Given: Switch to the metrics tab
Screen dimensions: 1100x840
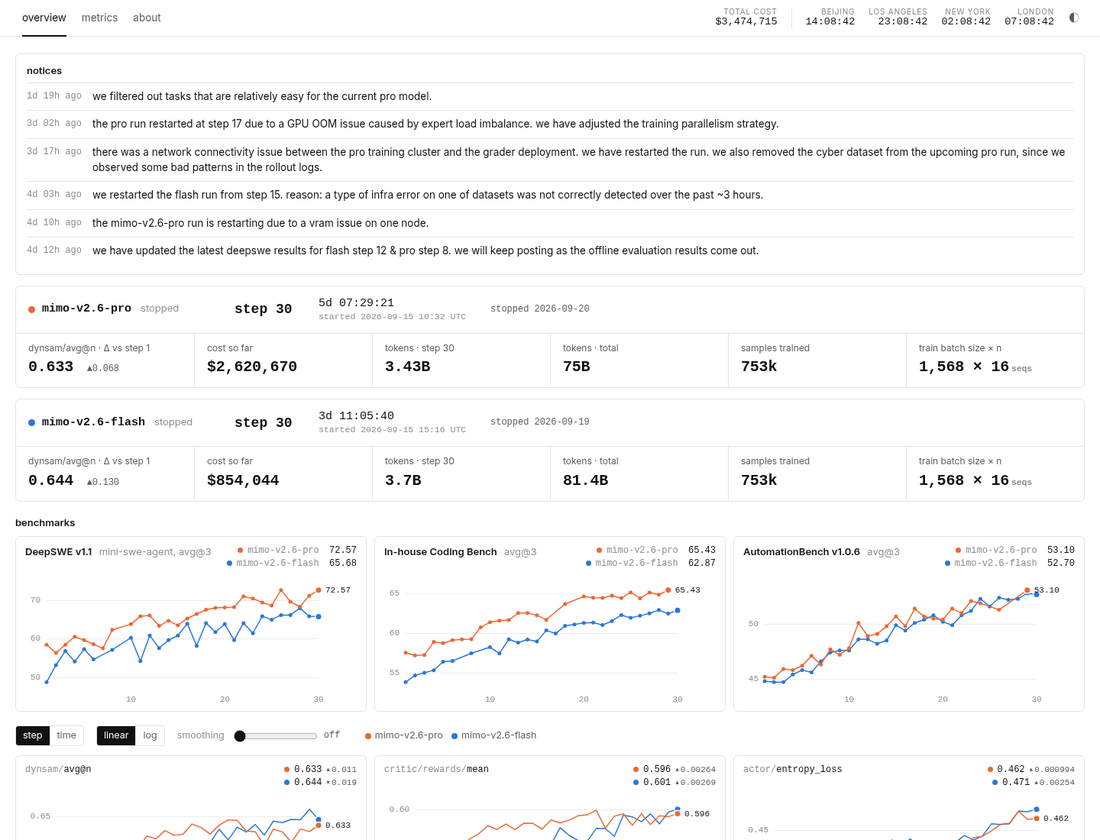Looking at the screenshot, I should [100, 18].
